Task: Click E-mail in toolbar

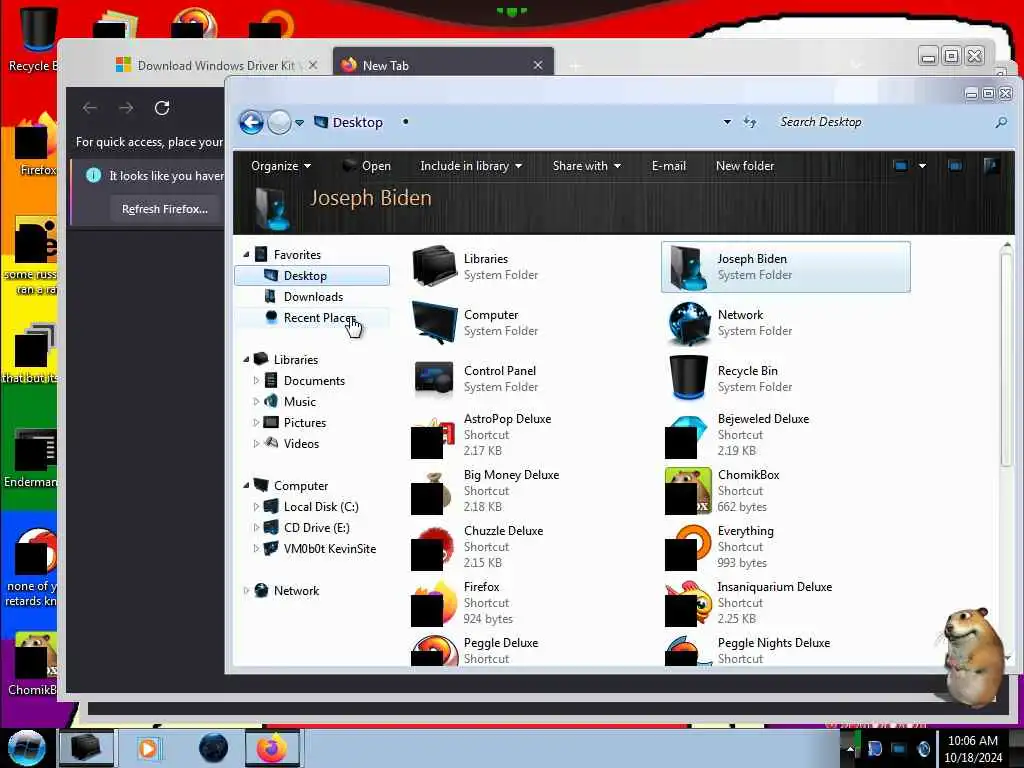Action: click(x=669, y=166)
